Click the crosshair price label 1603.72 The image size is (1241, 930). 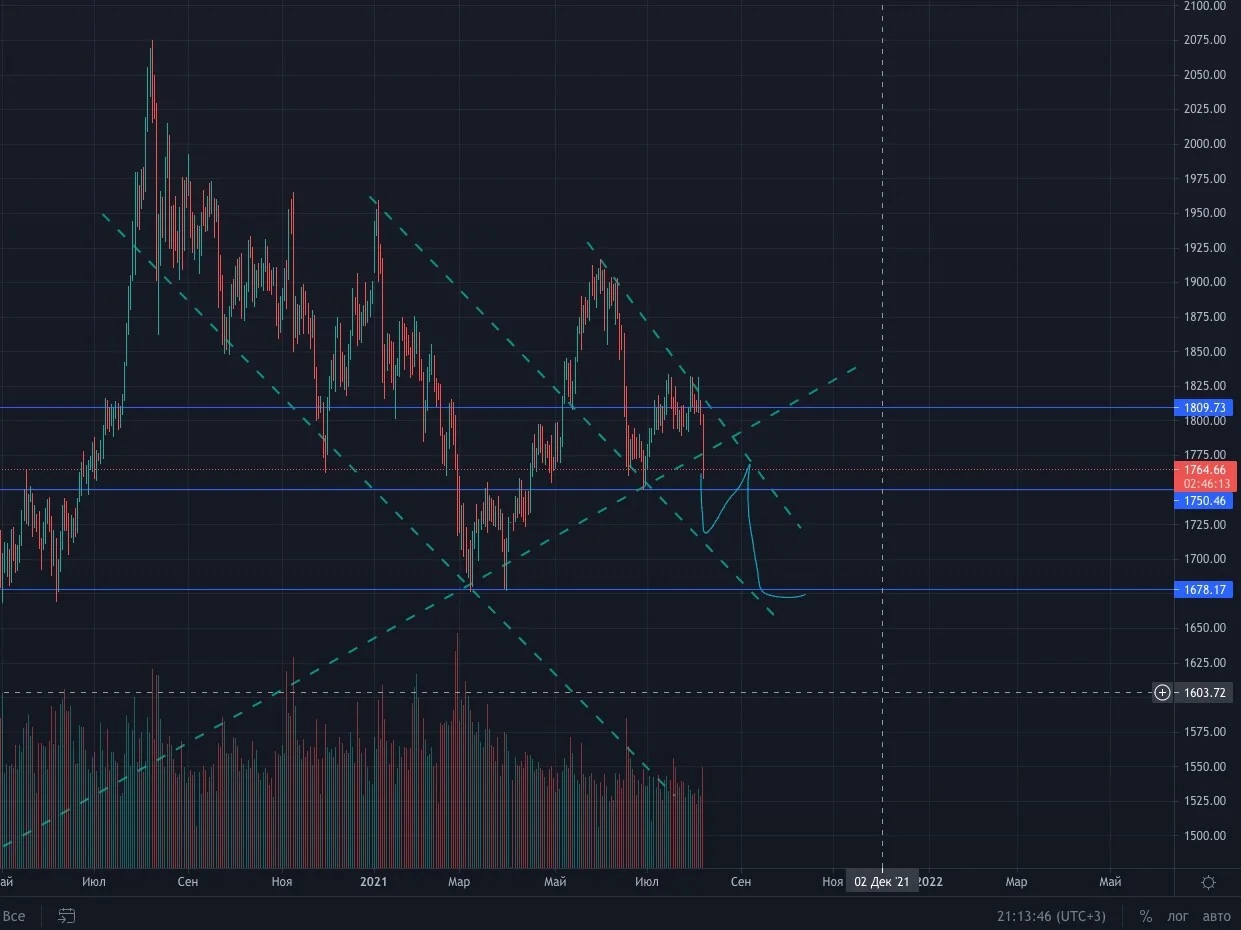click(x=1206, y=692)
